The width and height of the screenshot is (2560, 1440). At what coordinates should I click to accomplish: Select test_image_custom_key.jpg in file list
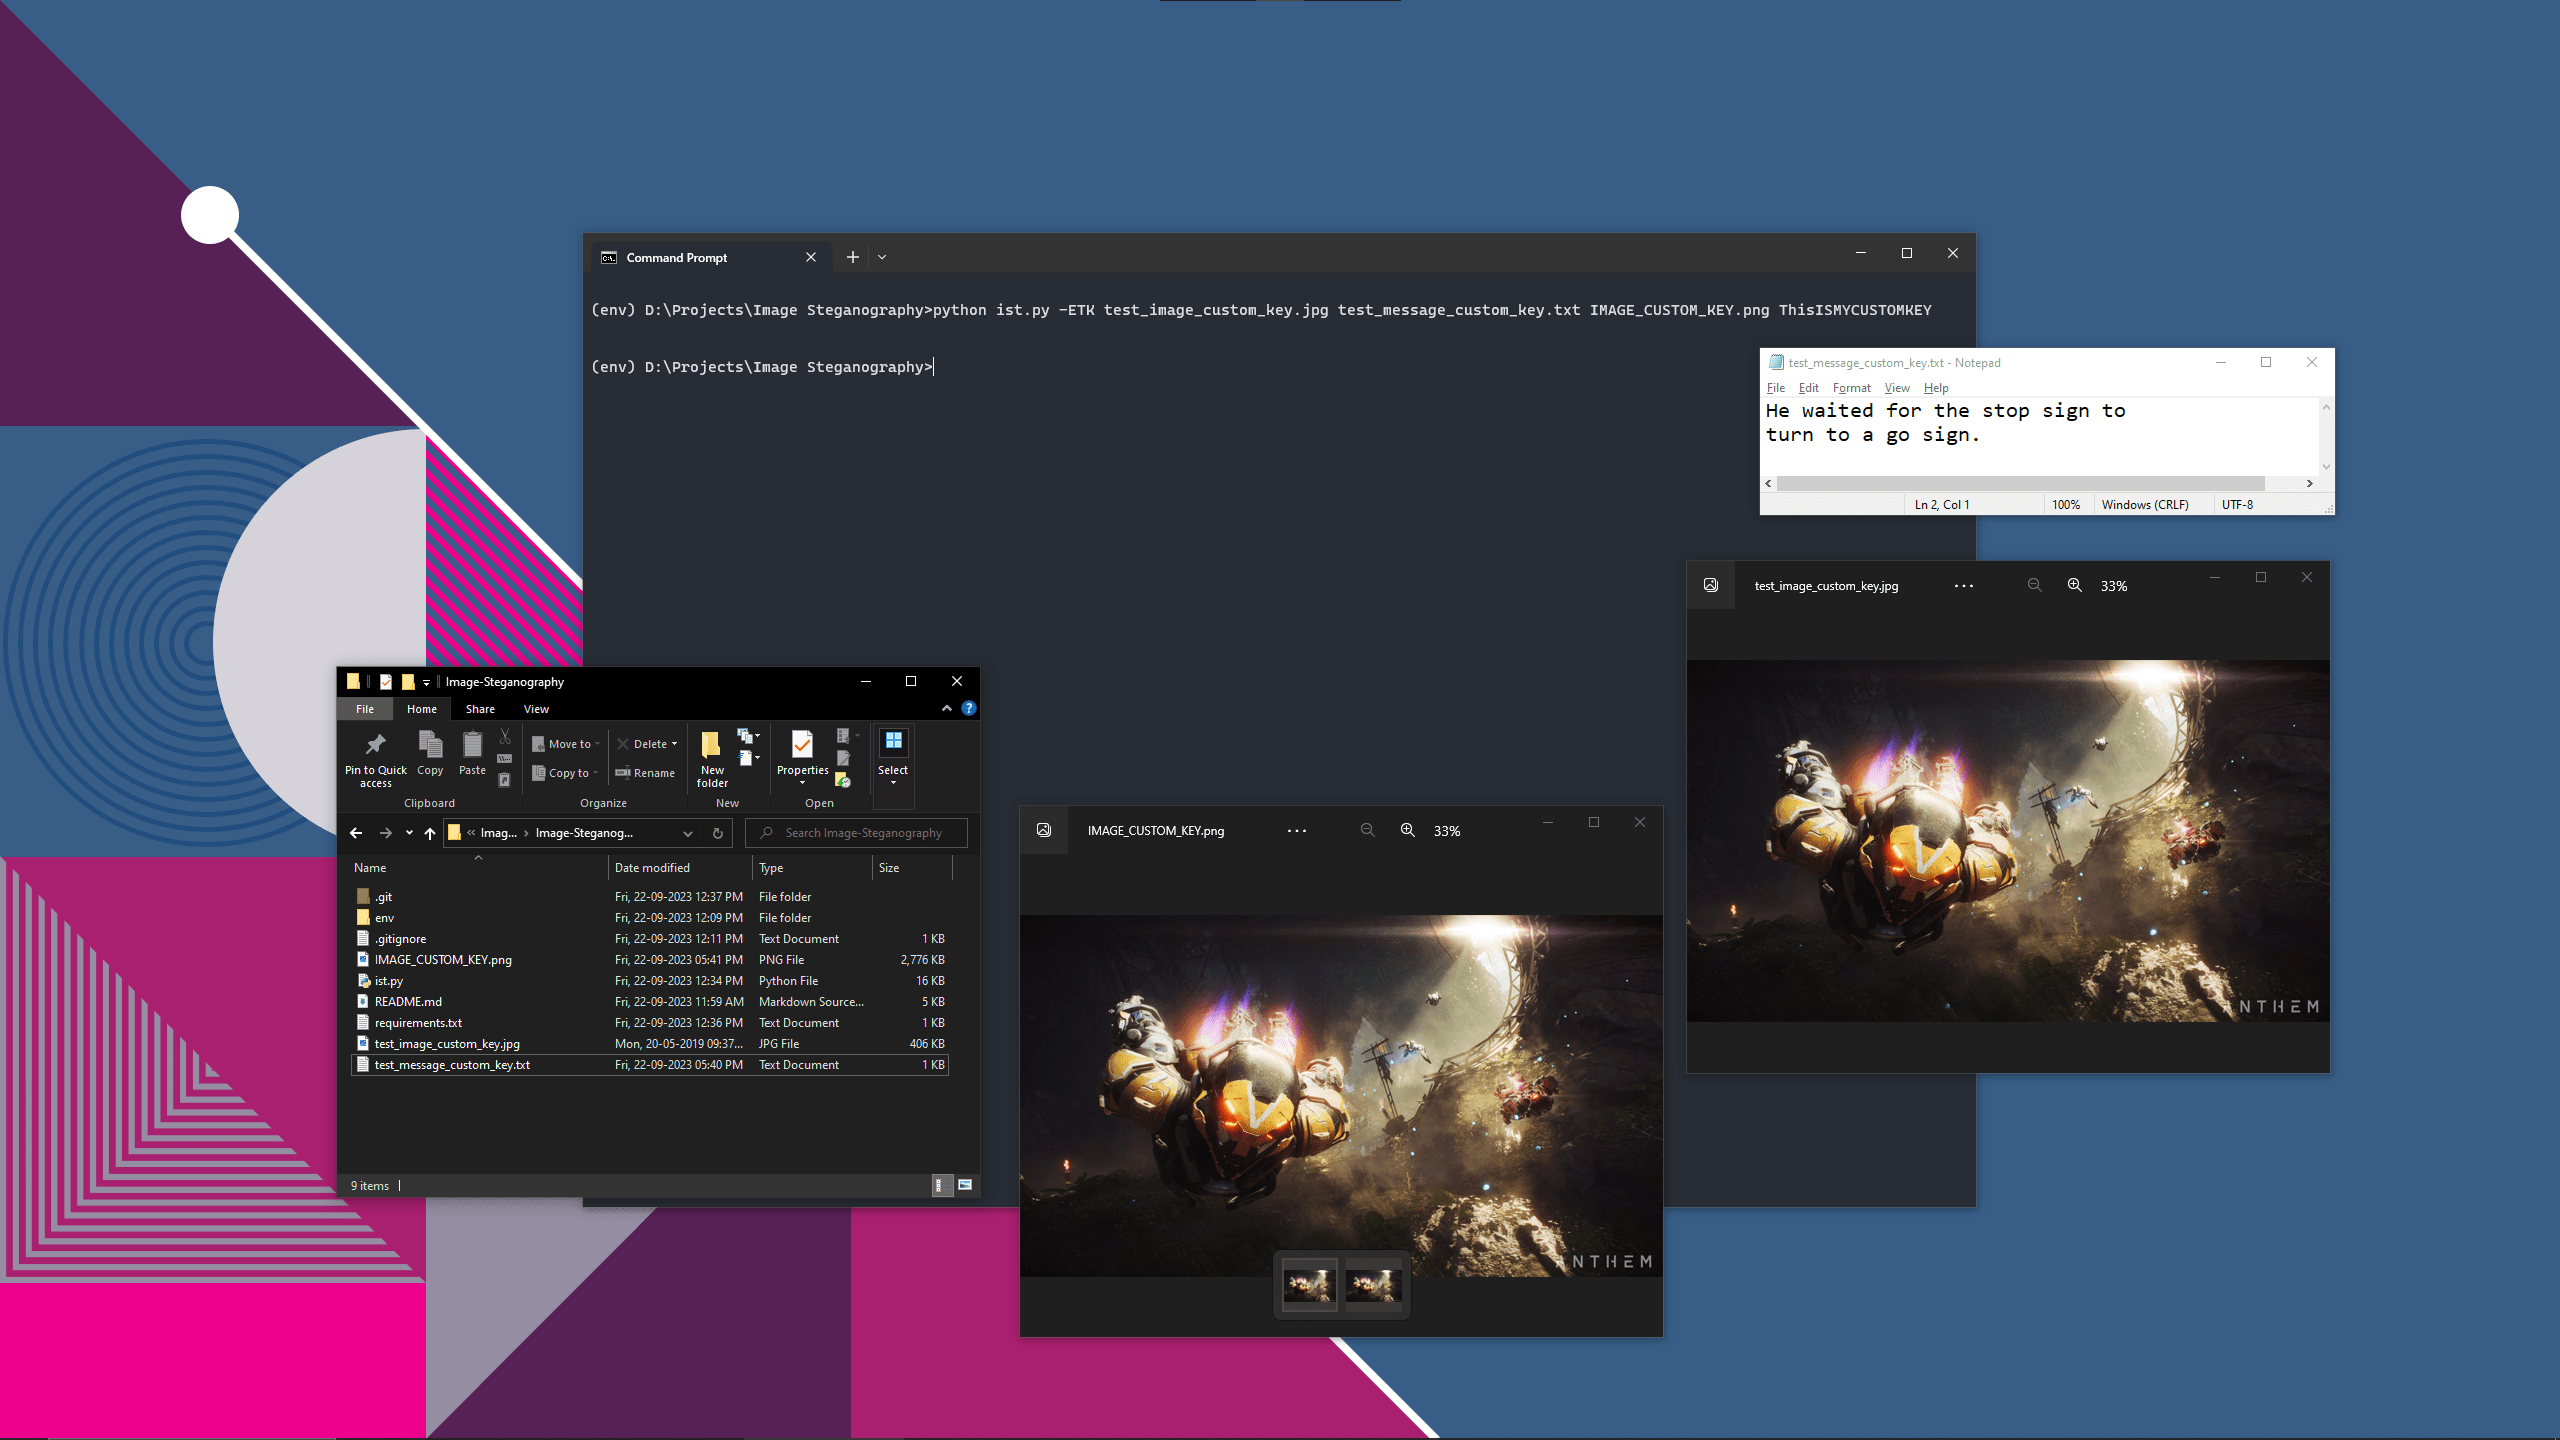coord(650,1044)
